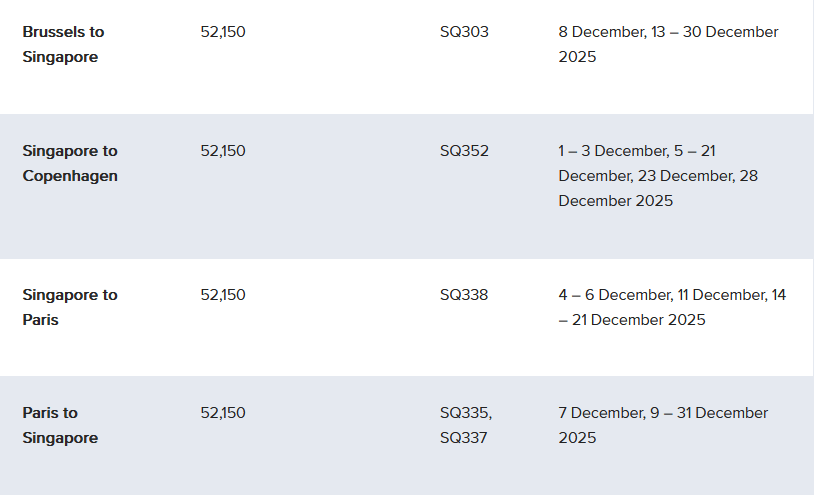Click the SQ335, SQ337 flight numbers
The image size is (817, 495).
click(466, 425)
